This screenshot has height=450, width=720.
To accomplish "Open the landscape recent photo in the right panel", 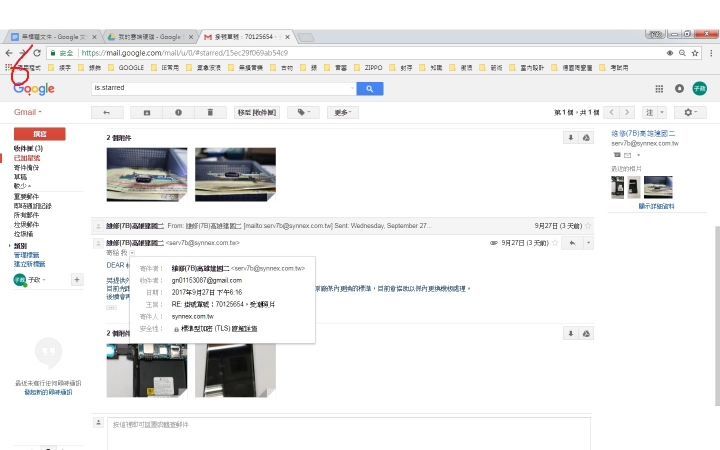I will click(x=658, y=187).
